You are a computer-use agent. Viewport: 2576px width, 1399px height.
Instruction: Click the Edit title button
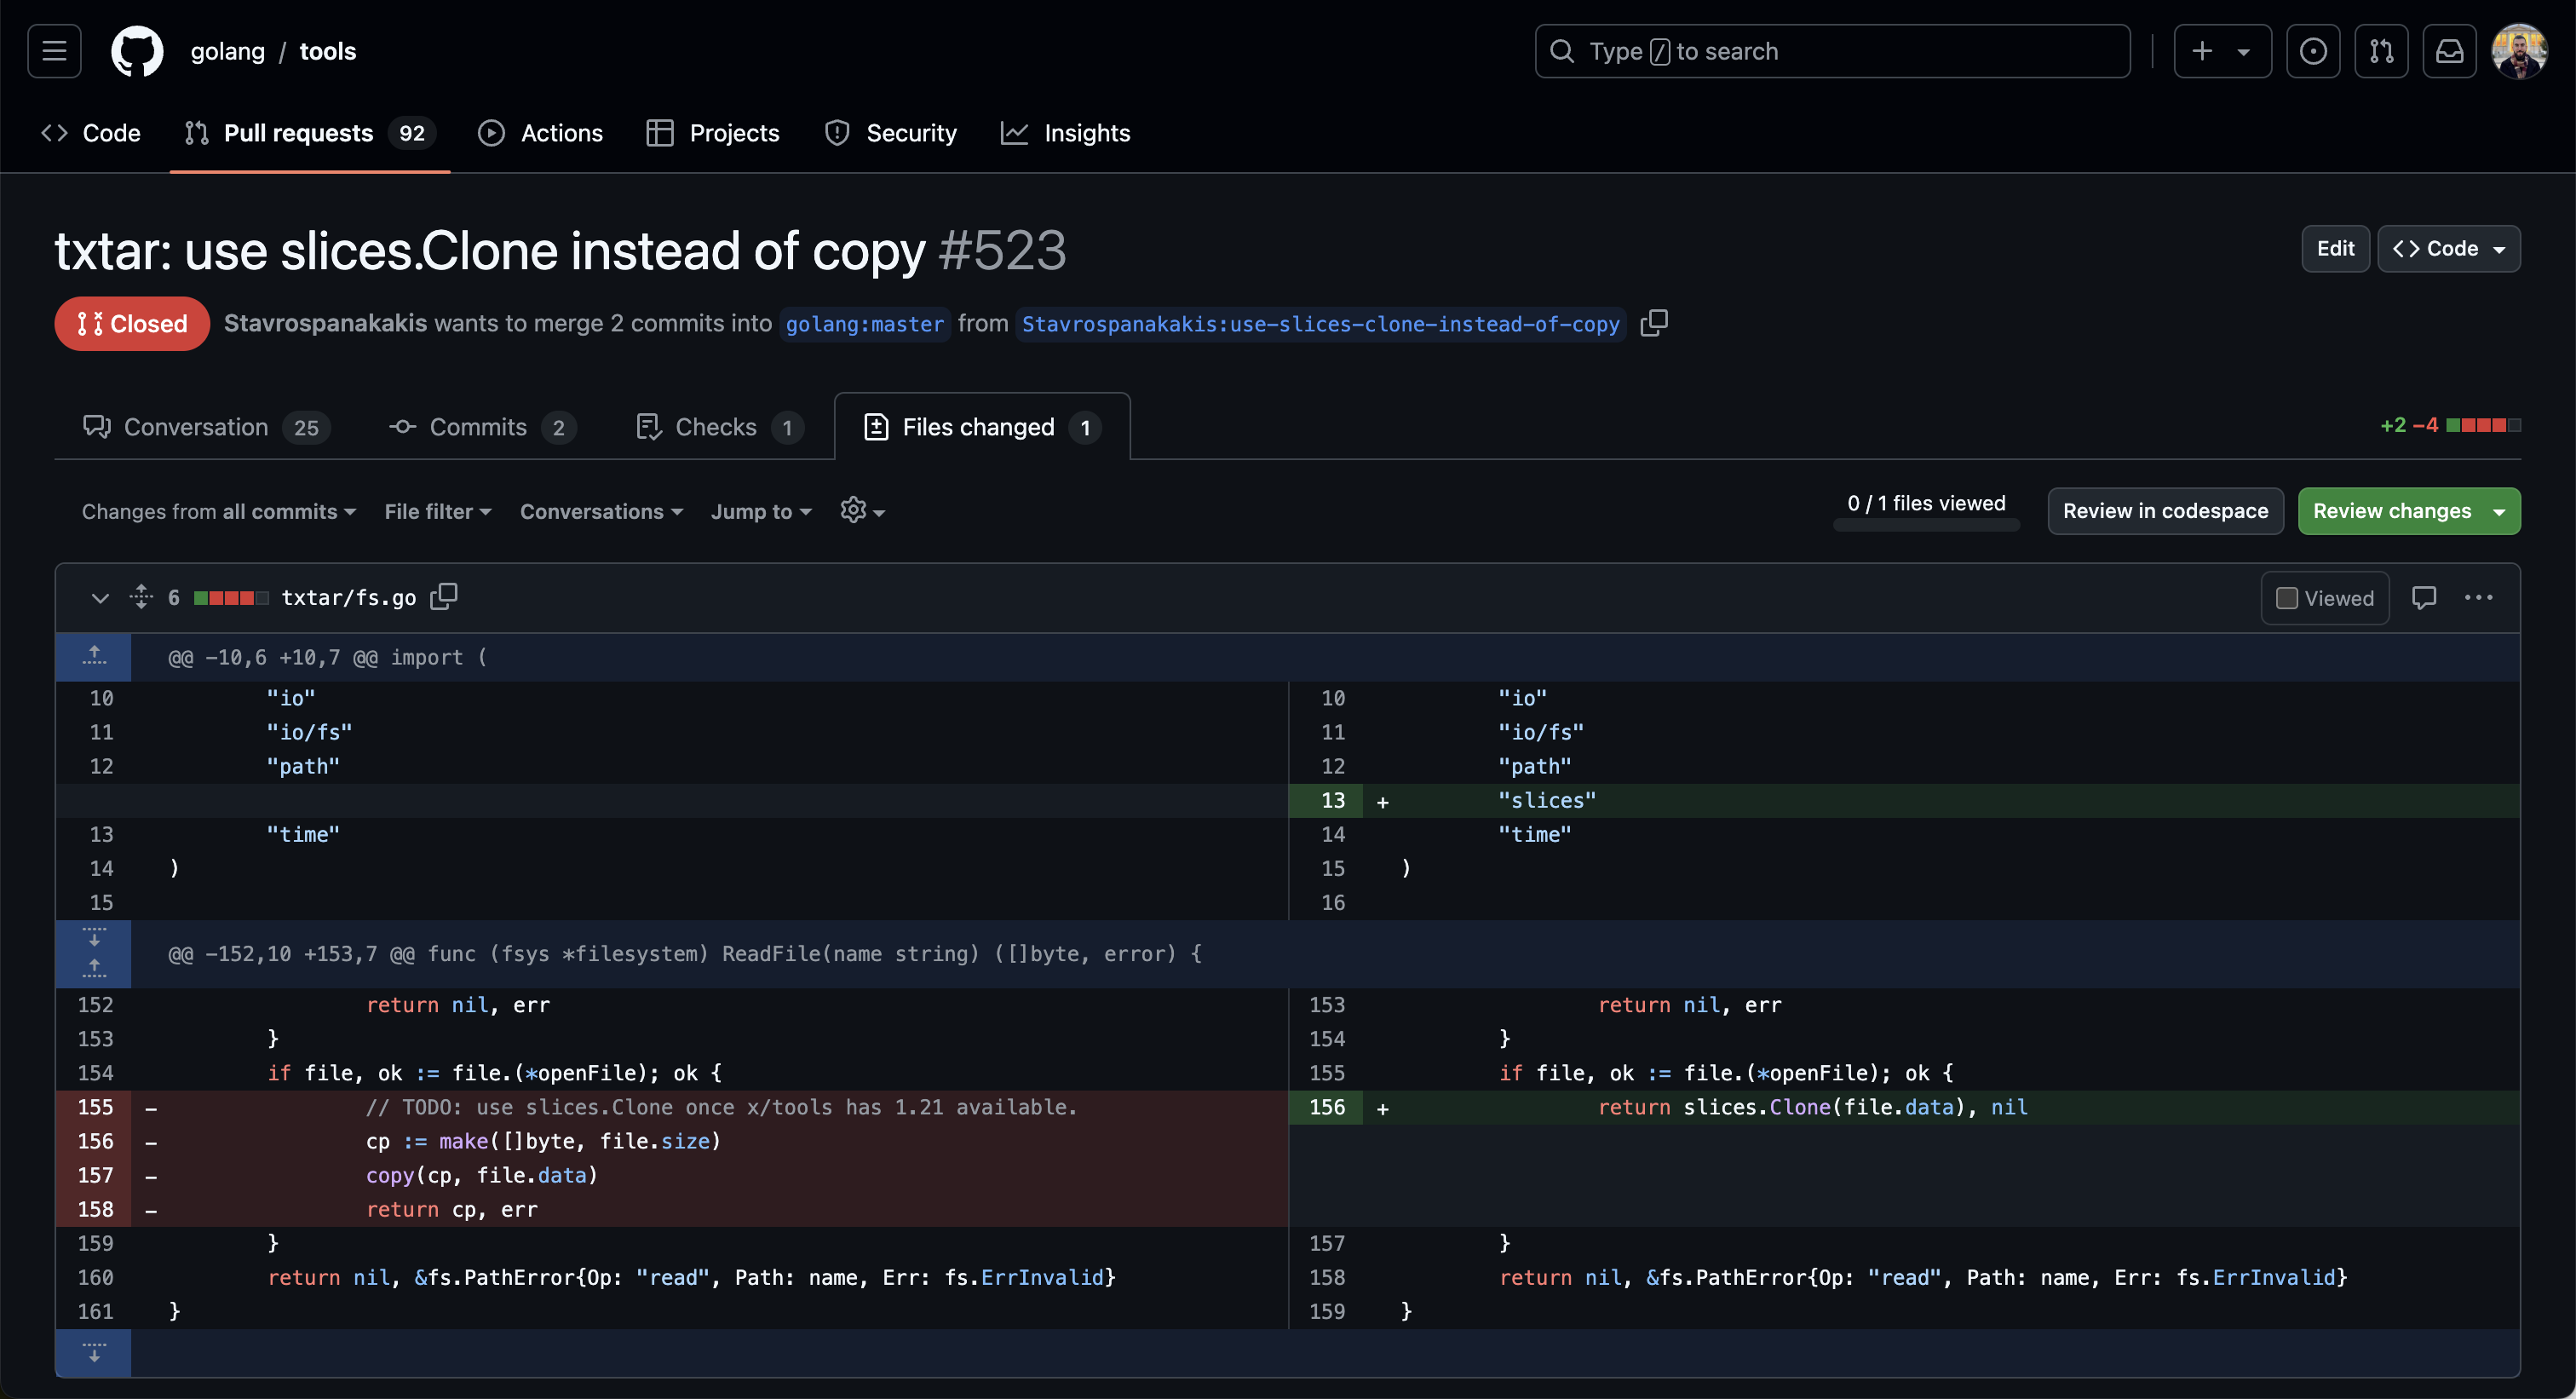(2335, 248)
